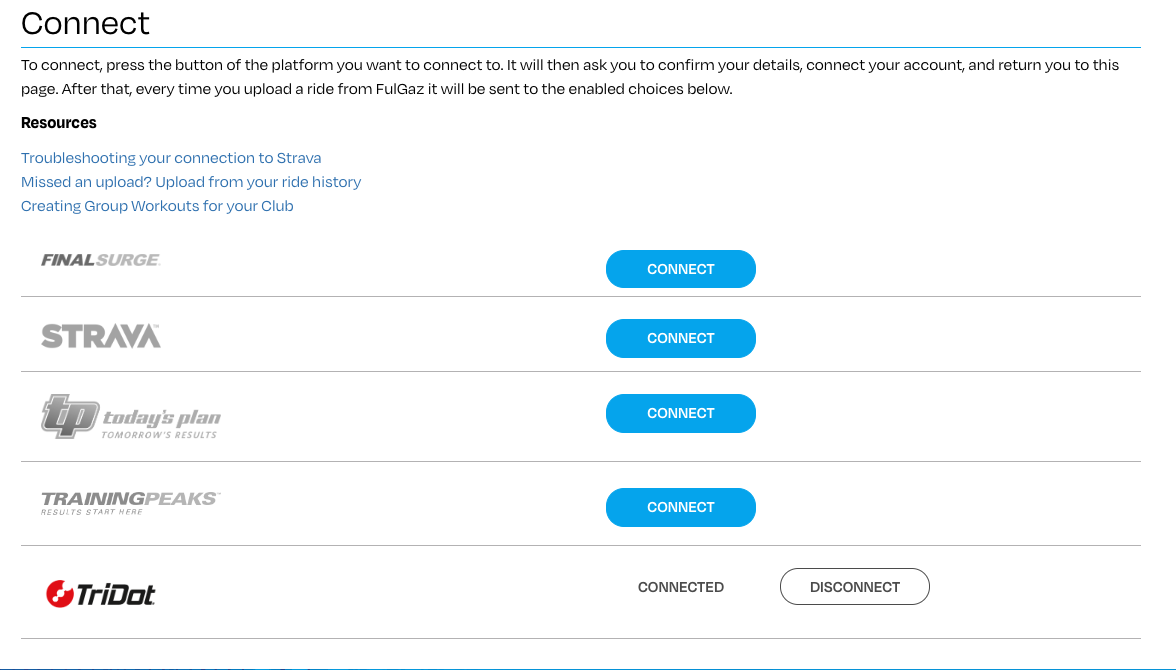Click the Connect page heading
The image size is (1176, 670).
coord(85,23)
